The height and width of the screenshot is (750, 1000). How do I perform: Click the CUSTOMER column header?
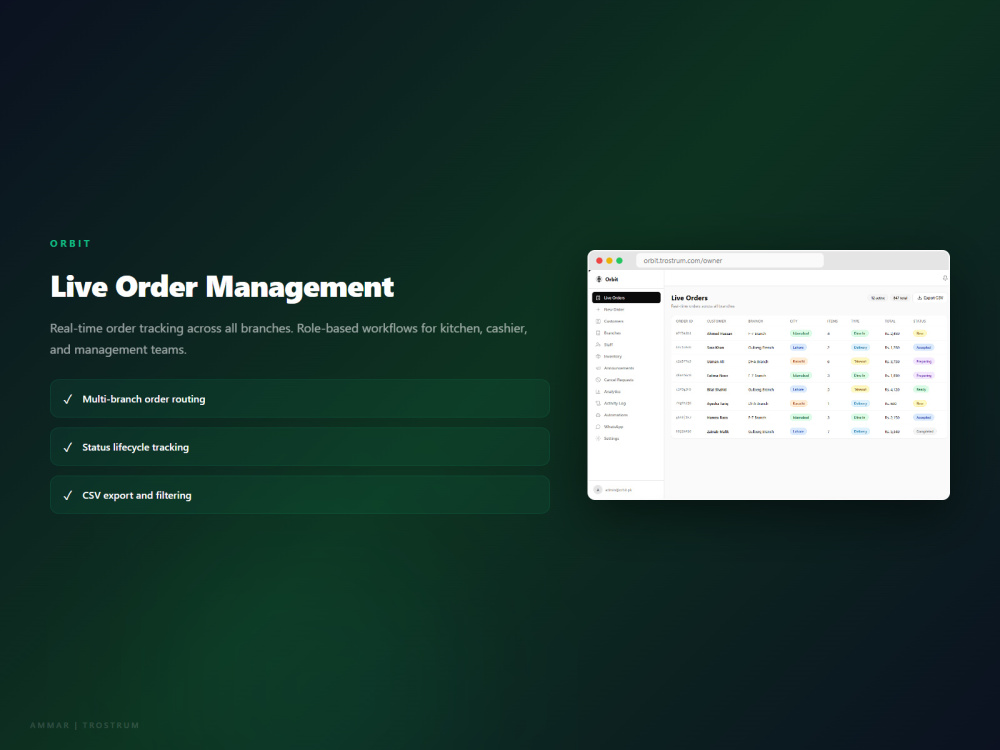[716, 321]
